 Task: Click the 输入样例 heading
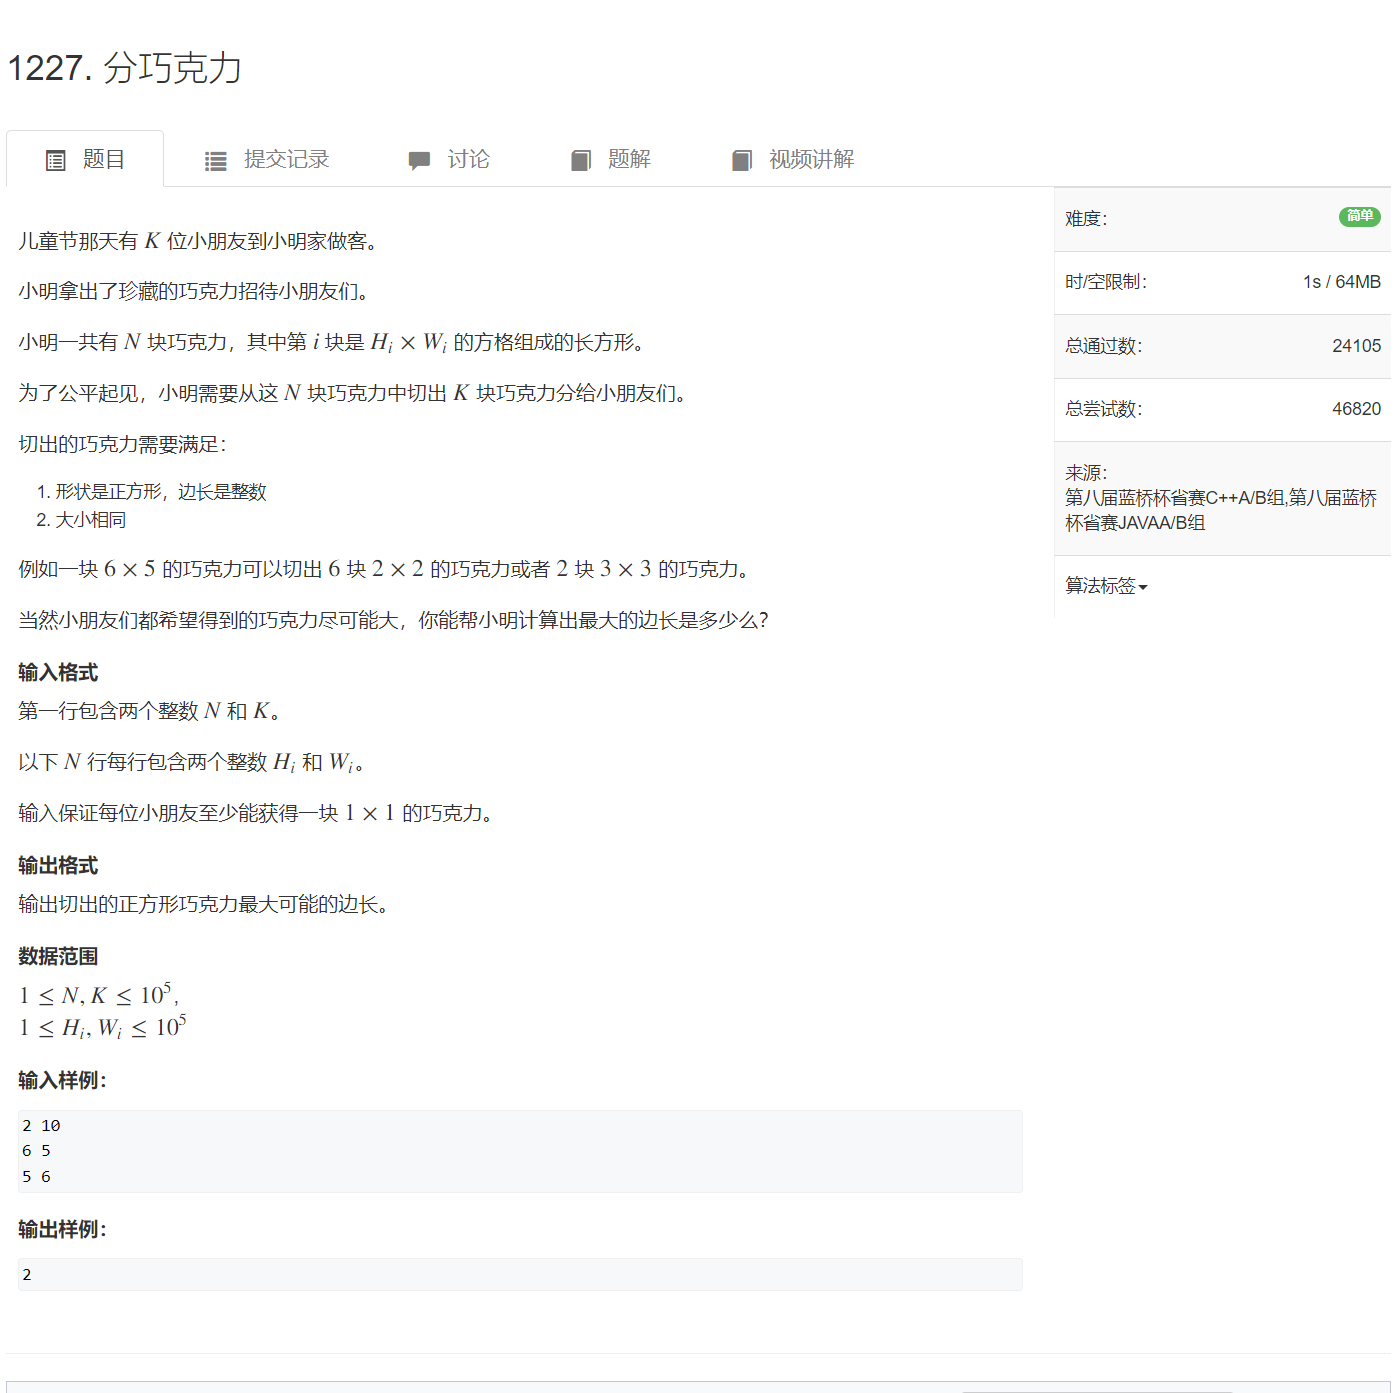click(x=62, y=1080)
